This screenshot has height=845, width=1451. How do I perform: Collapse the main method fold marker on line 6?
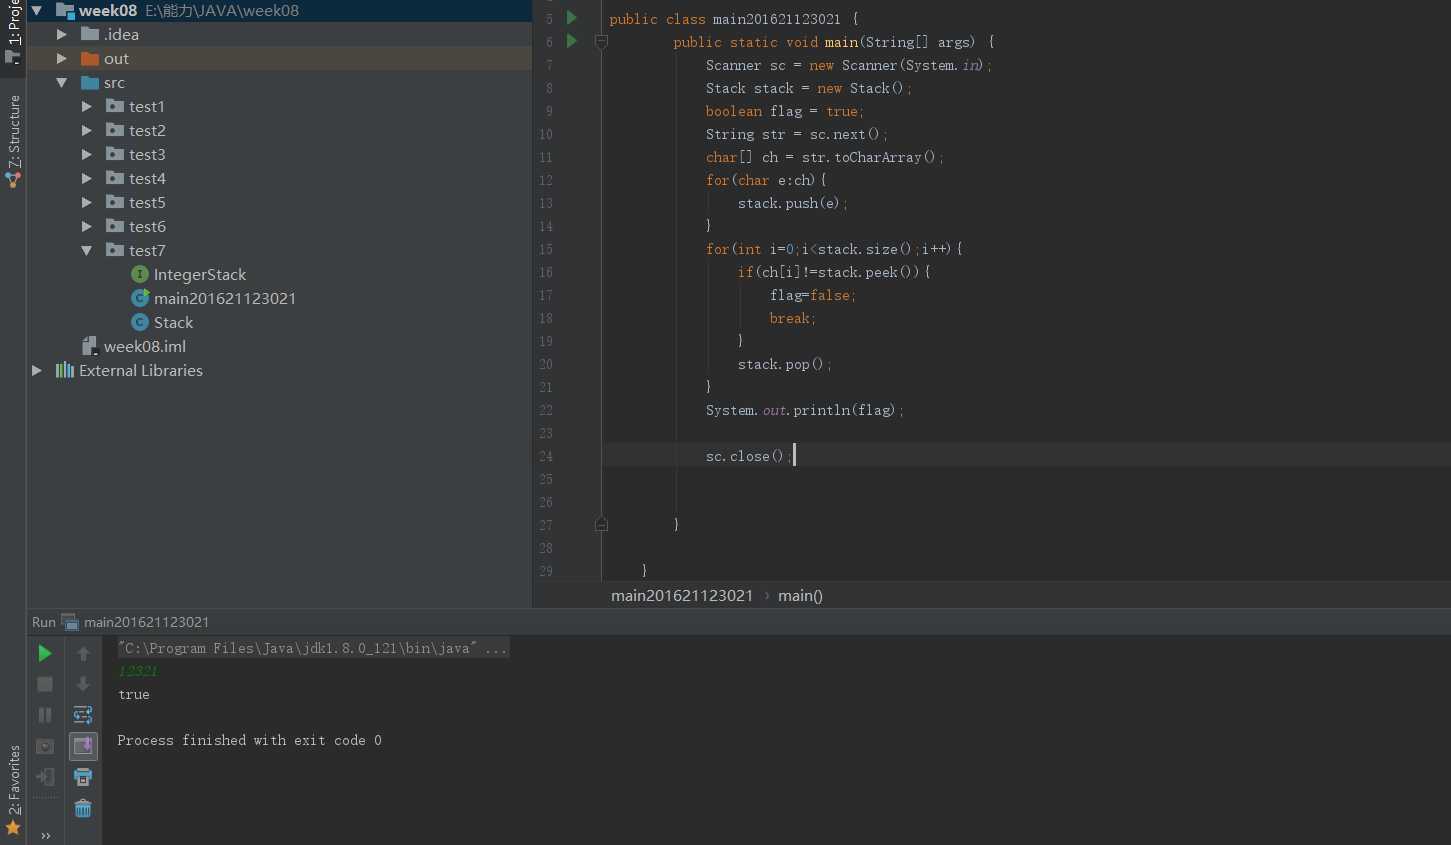tap(601, 41)
